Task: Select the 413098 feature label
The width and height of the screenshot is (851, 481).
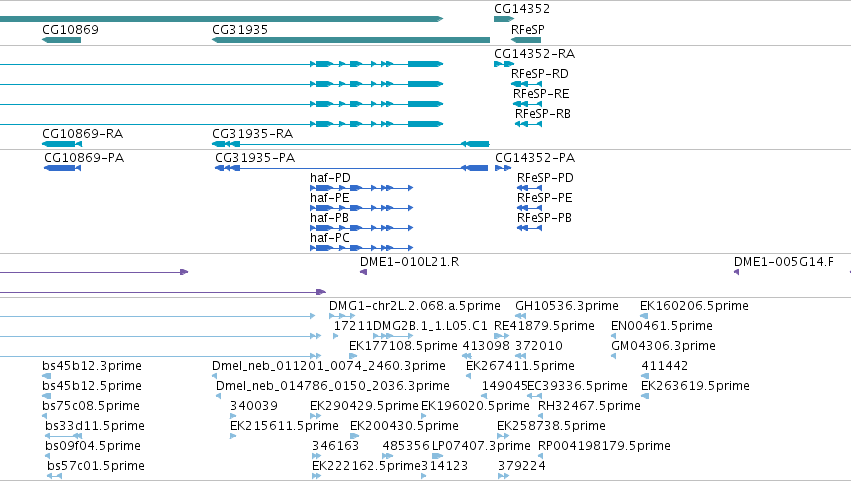Action: point(486,346)
